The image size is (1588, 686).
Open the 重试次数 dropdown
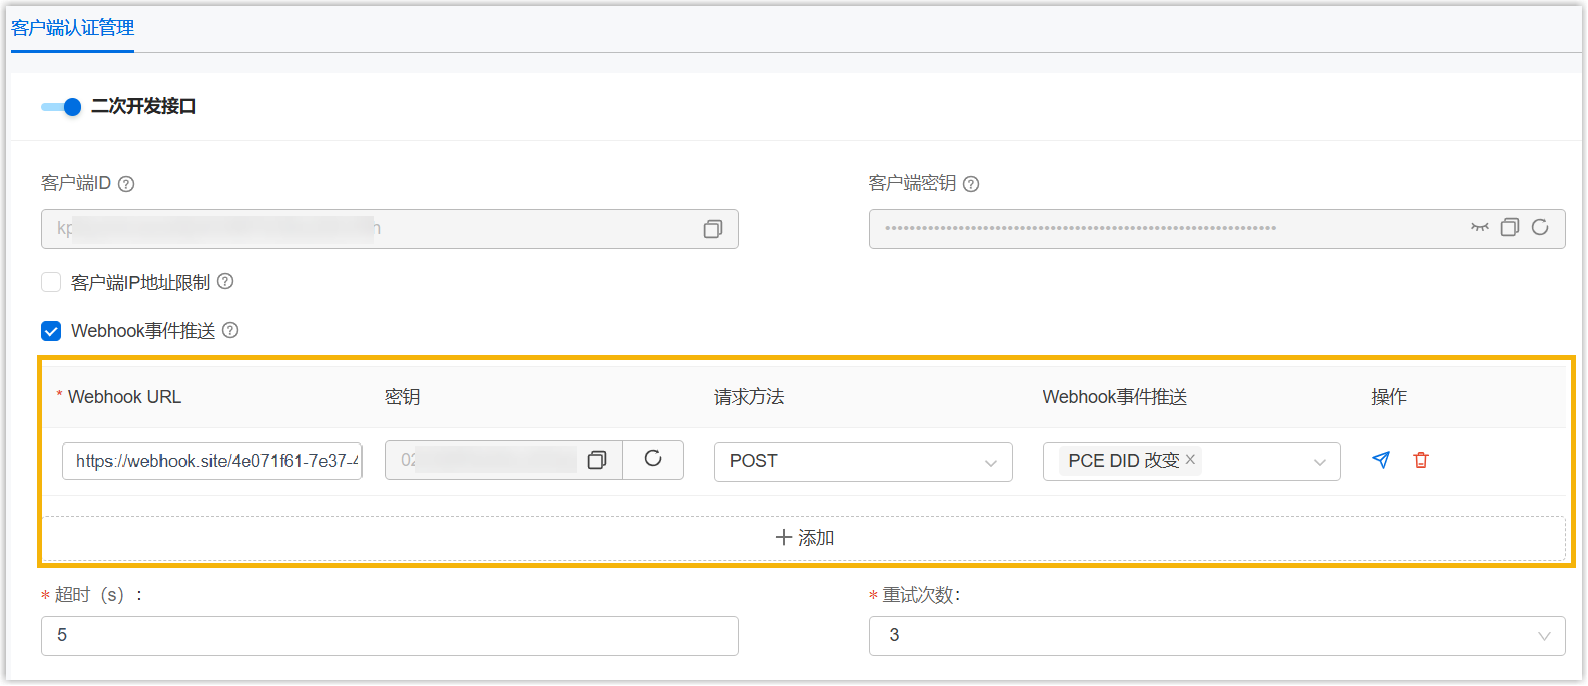pyautogui.click(x=1216, y=636)
